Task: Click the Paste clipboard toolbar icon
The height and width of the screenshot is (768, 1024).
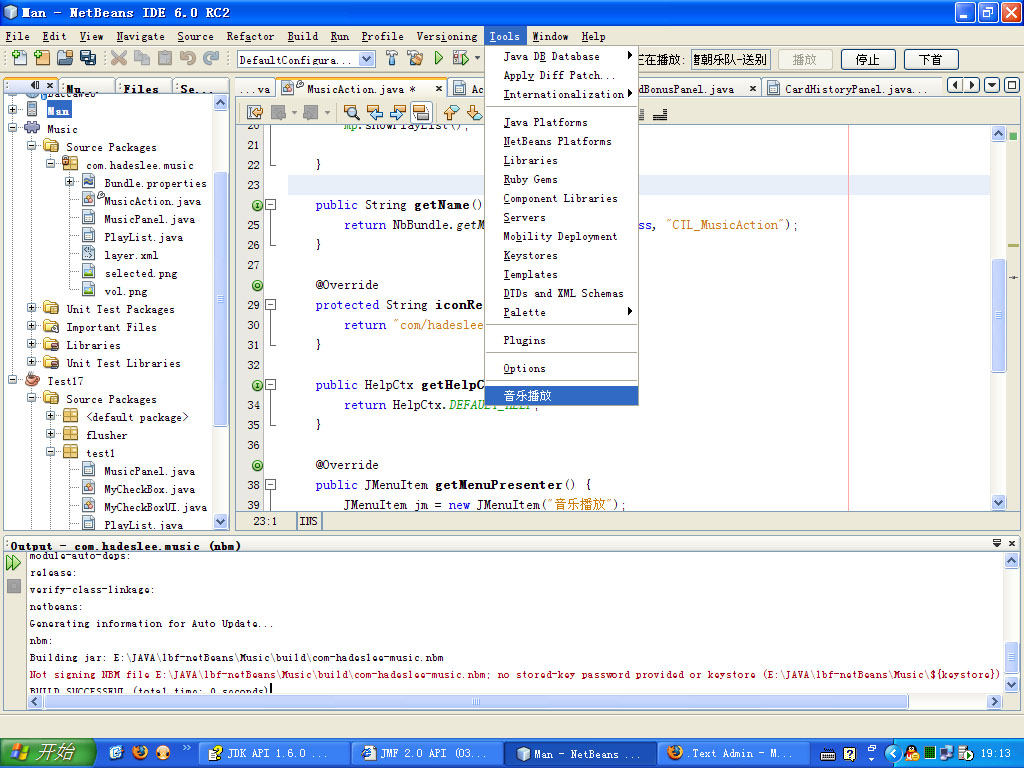Action: pos(165,58)
